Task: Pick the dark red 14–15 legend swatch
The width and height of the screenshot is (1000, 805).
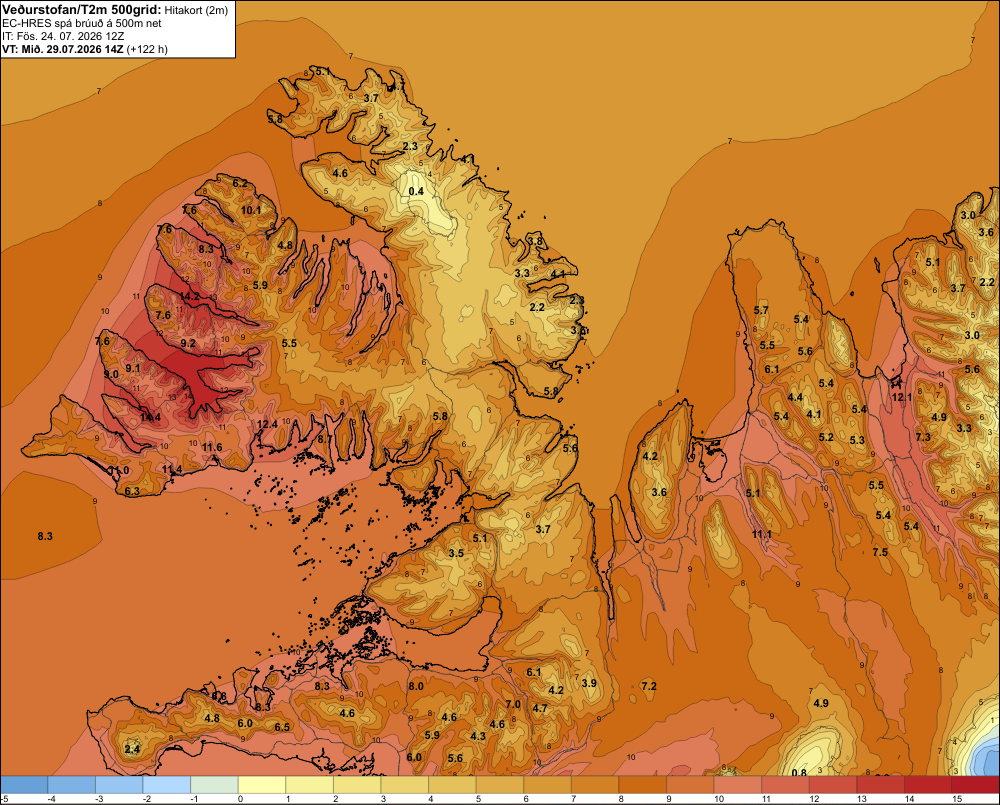Action: coord(927,784)
